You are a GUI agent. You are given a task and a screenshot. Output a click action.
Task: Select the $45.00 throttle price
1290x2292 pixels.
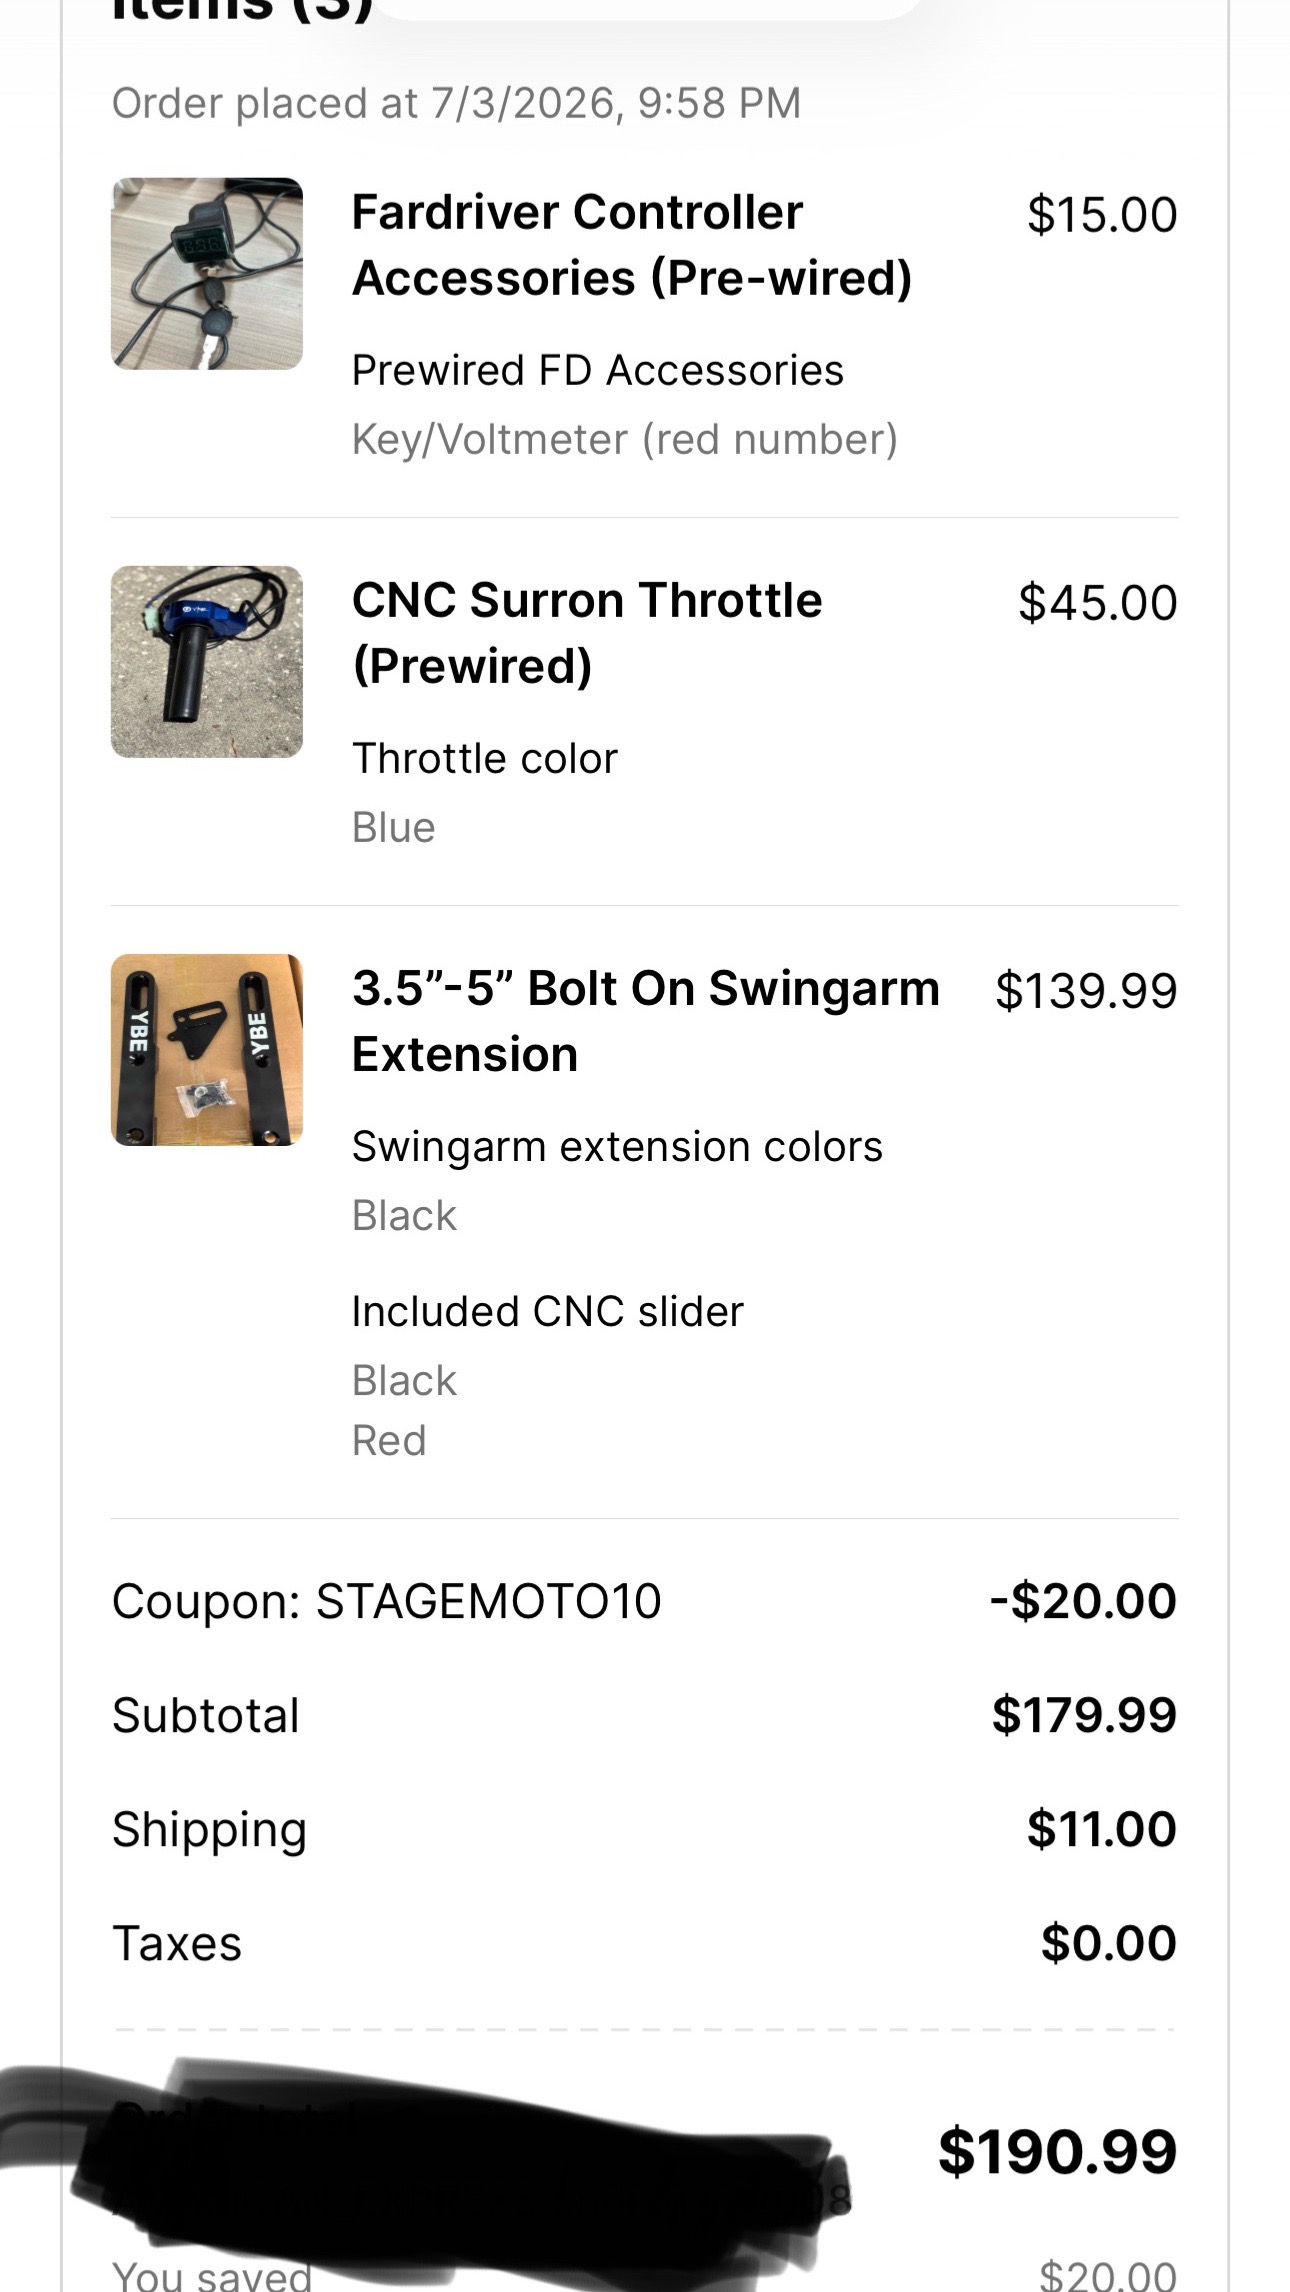[x=1098, y=603]
